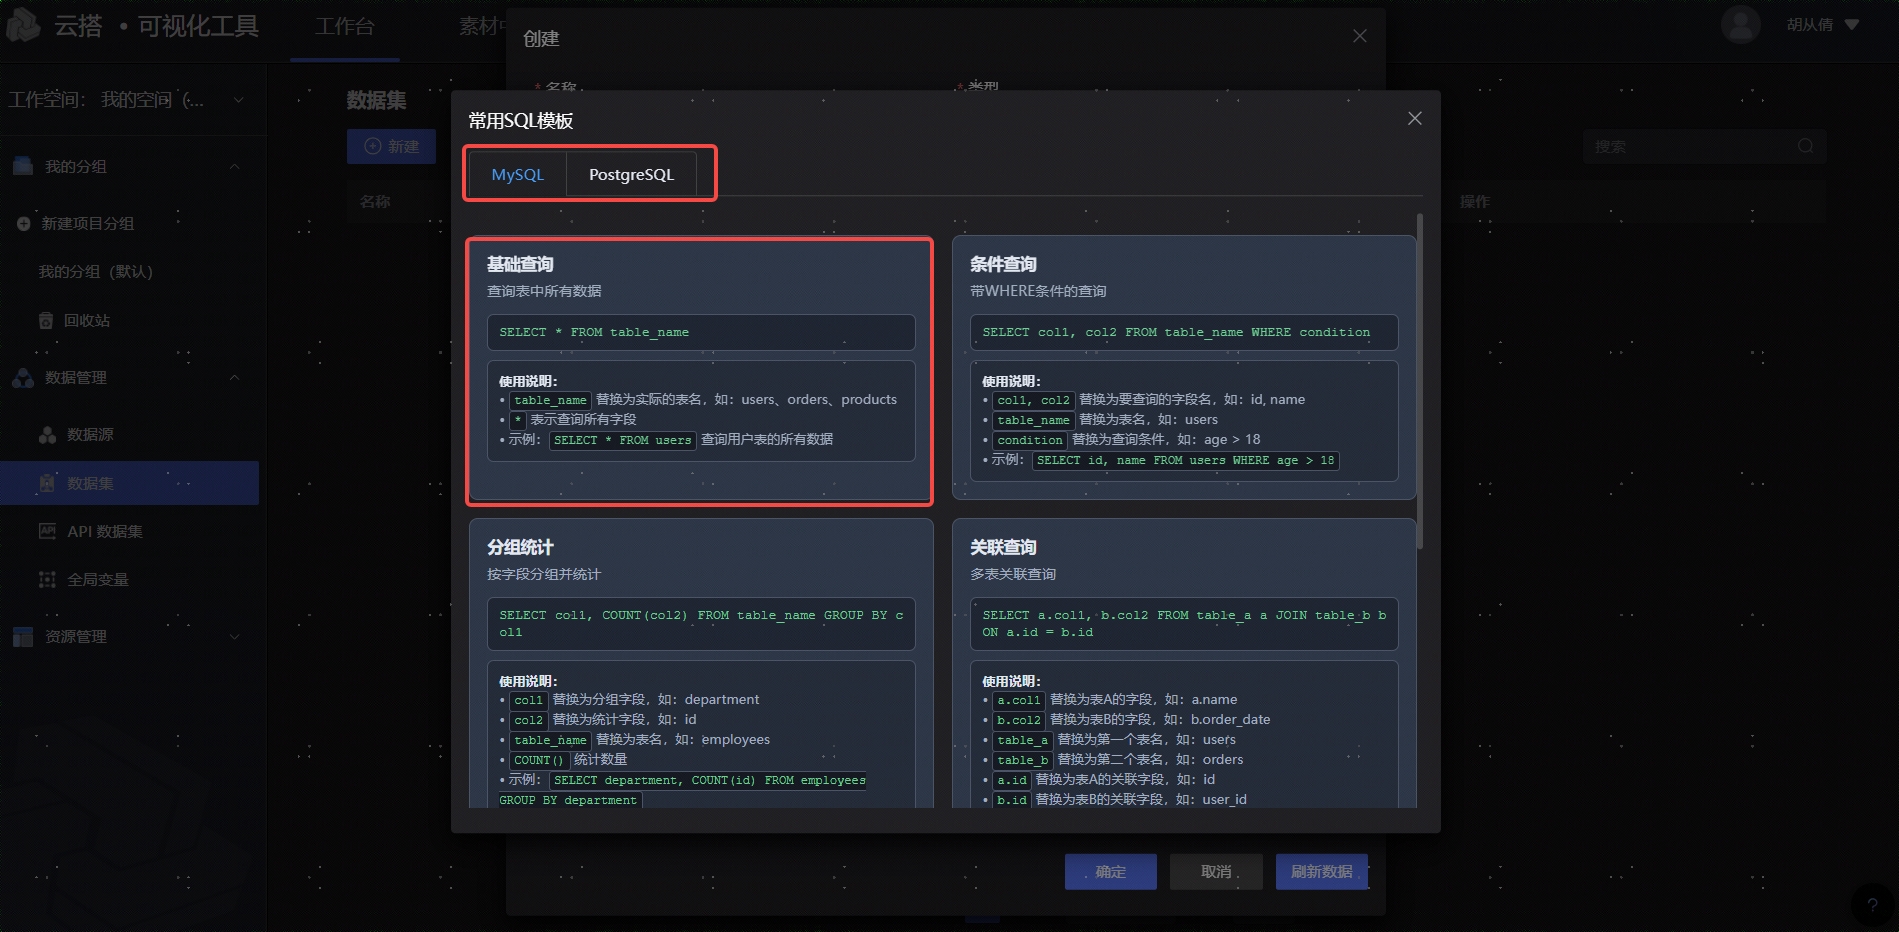Viewport: 1899px width, 932px height.
Task: Select the 基础查询 template card
Action: 700,372
